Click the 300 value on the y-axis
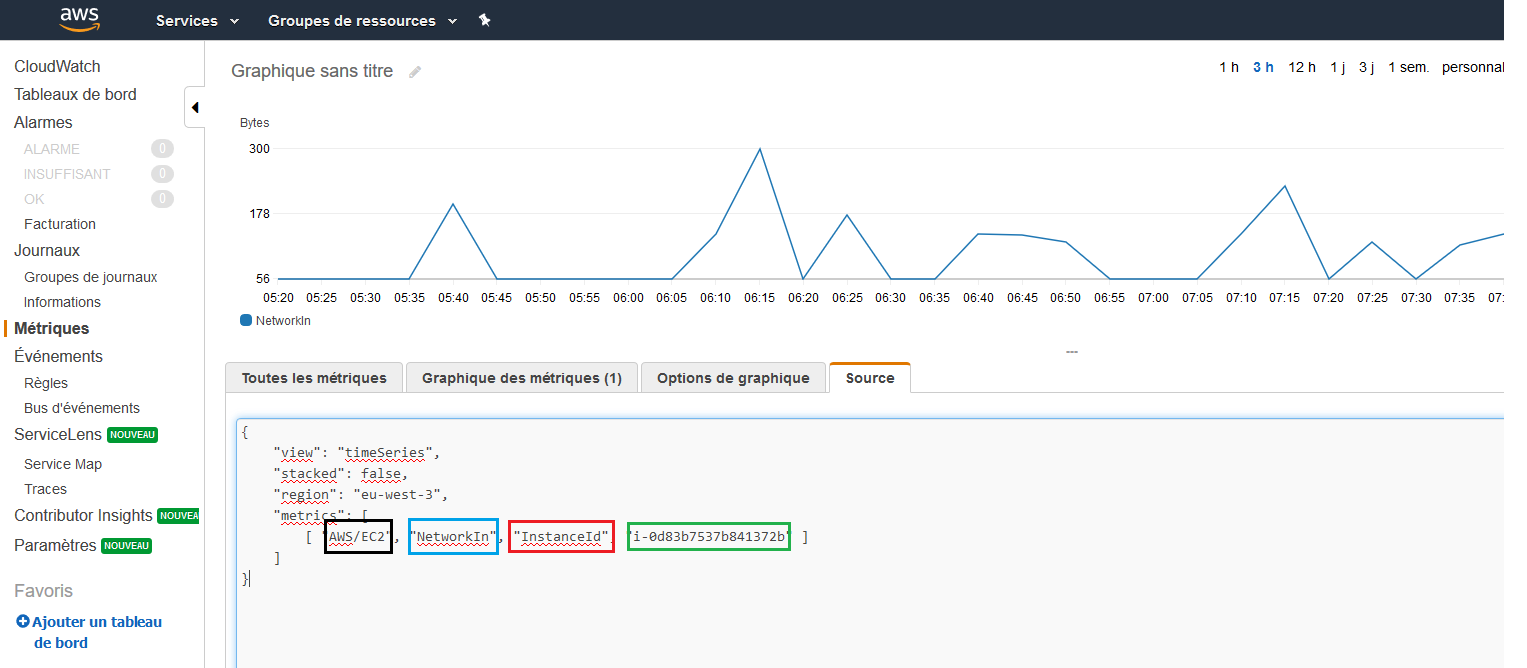The width and height of the screenshot is (1527, 668). point(259,148)
